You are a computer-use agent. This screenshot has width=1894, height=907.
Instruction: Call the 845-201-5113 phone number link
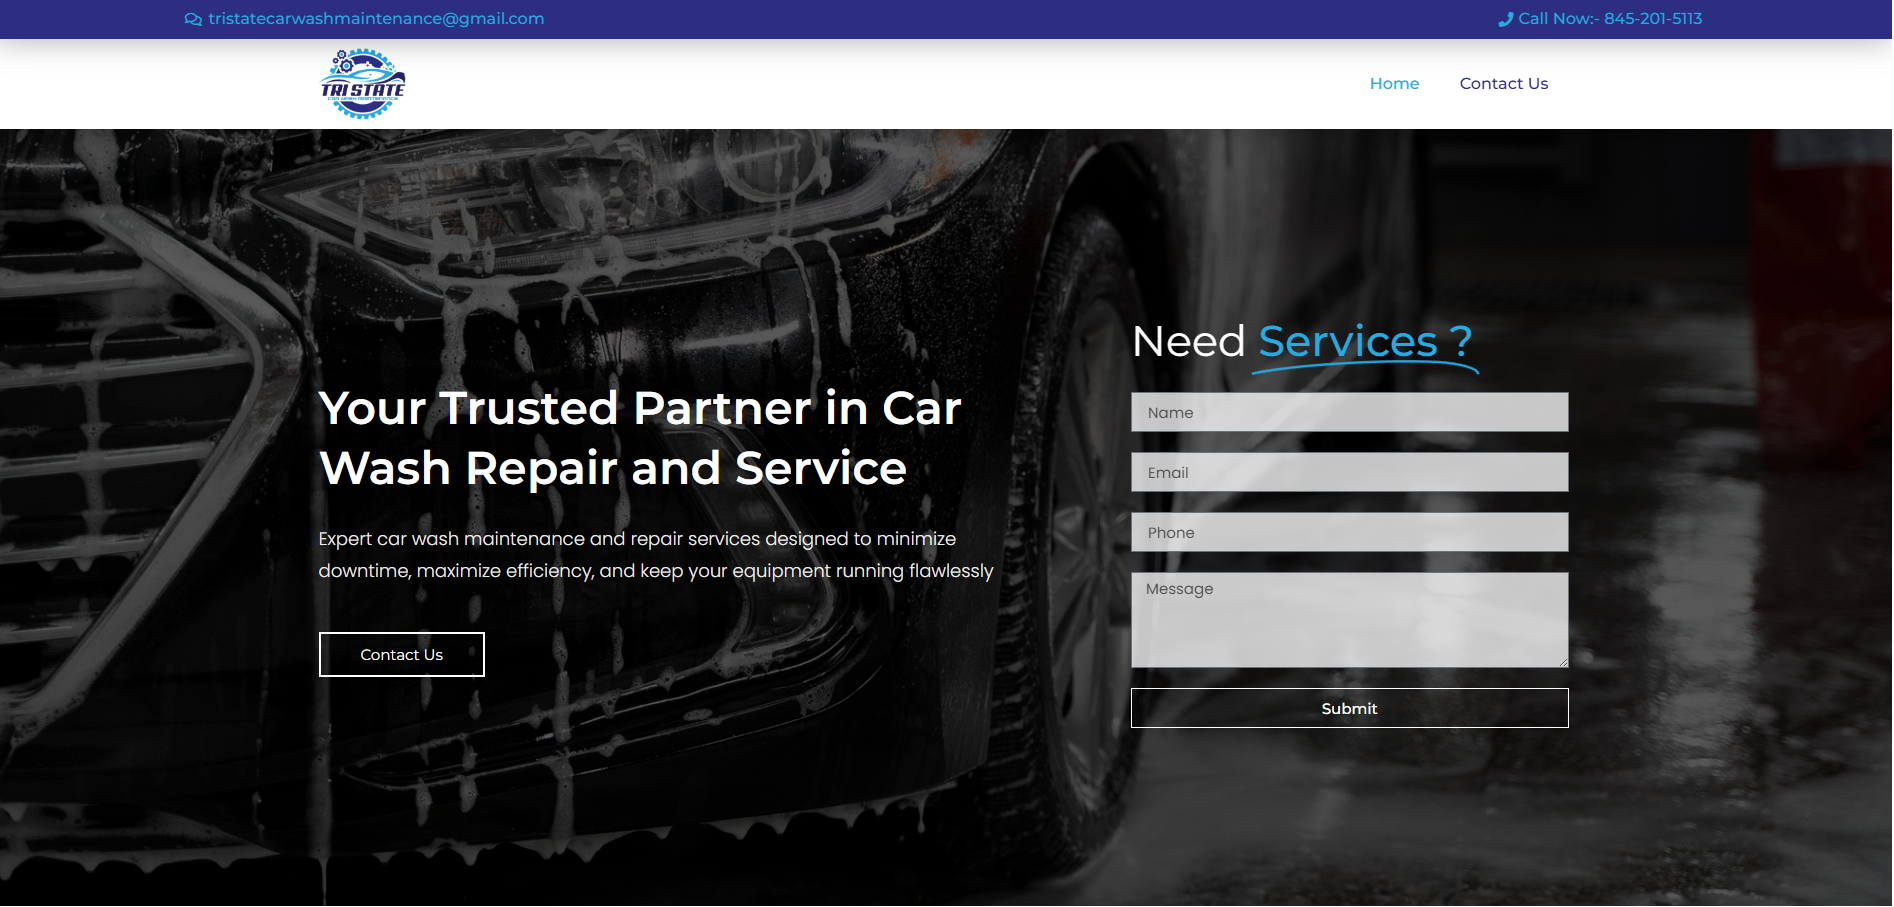click(x=1609, y=19)
